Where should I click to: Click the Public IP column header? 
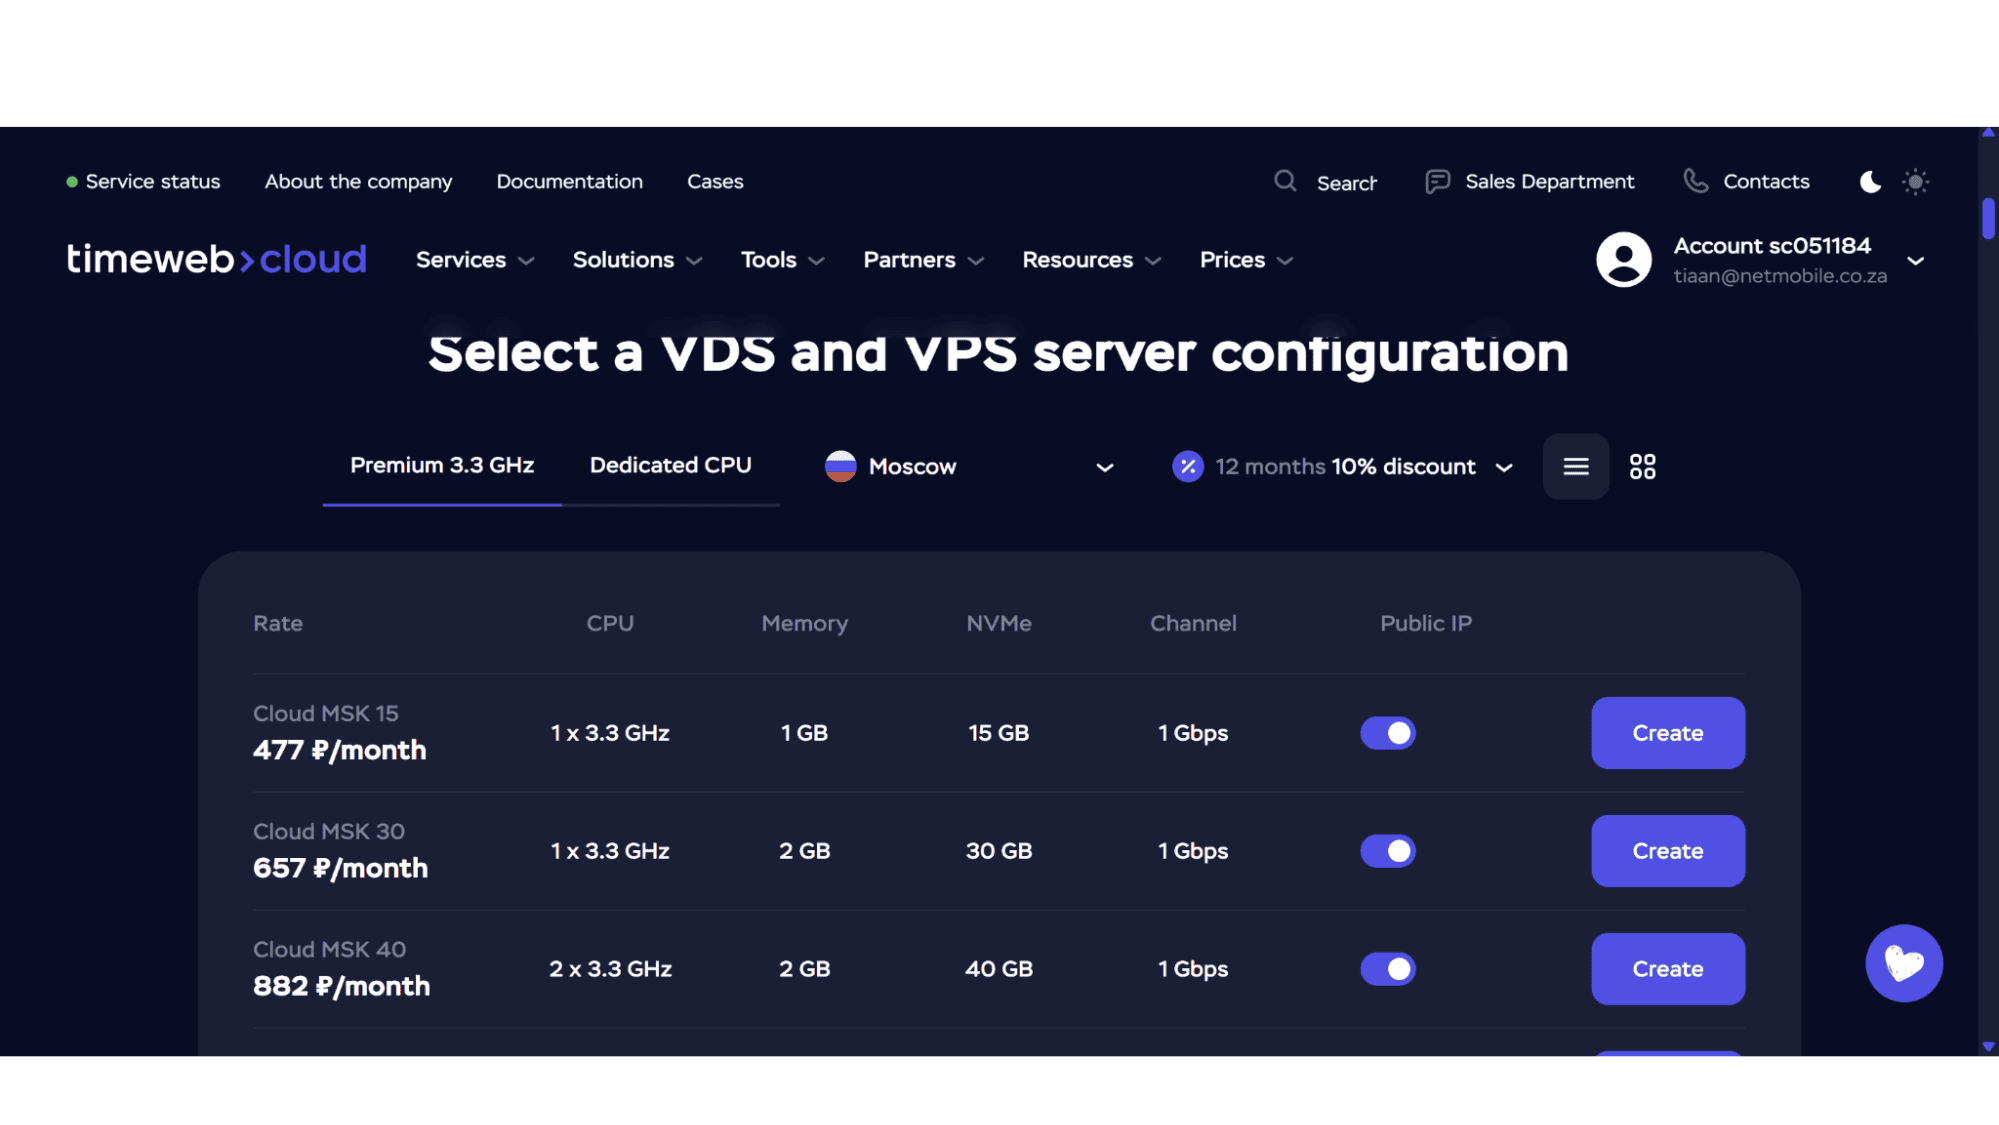[1425, 623]
